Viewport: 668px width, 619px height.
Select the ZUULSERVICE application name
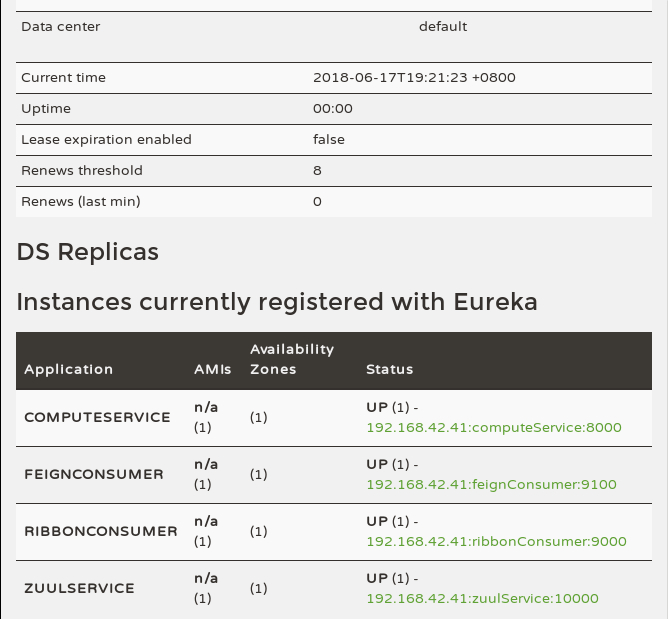(79, 588)
